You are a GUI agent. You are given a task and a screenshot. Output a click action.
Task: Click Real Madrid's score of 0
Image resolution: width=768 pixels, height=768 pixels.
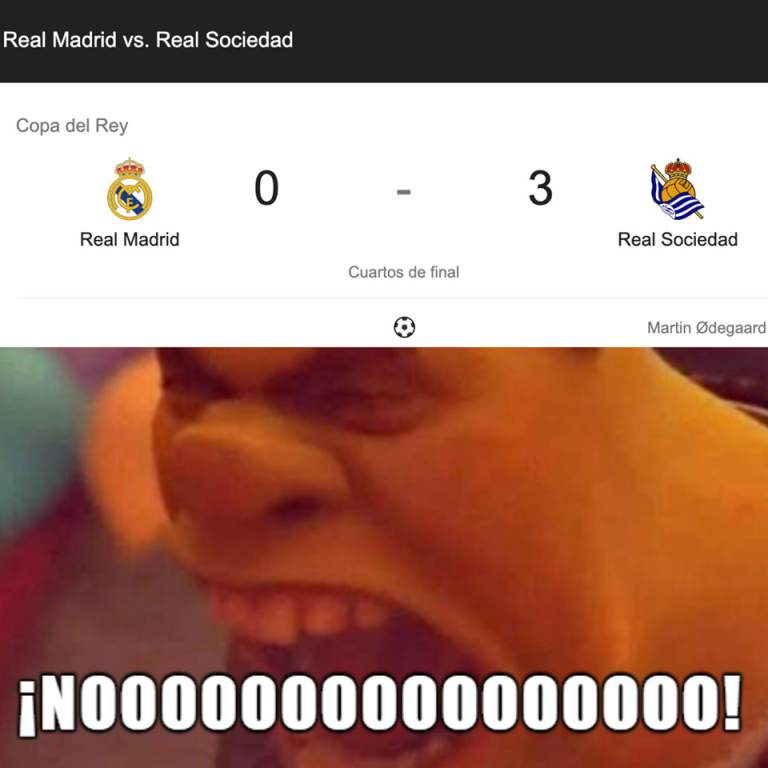266,188
